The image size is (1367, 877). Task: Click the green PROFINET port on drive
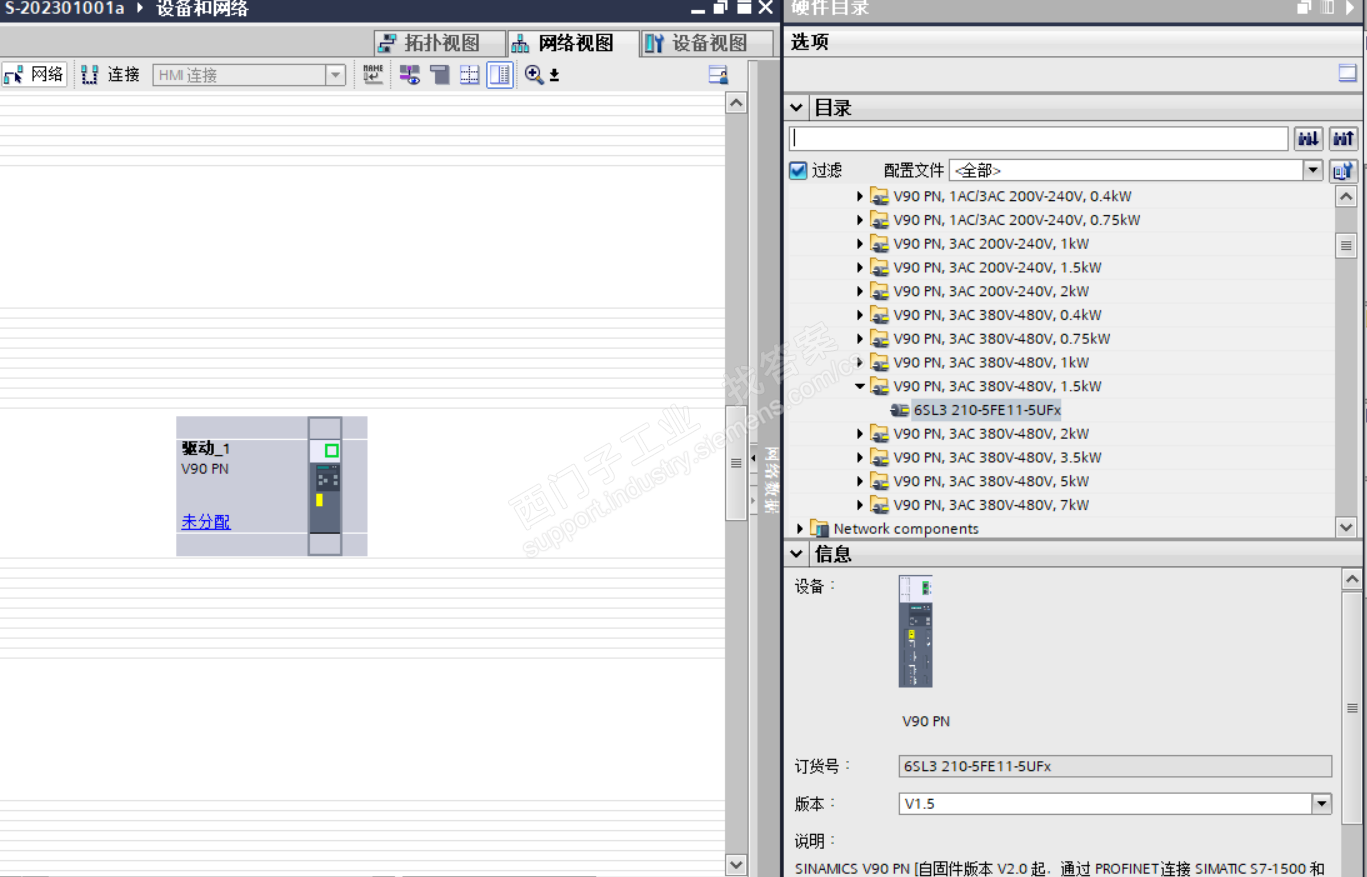coord(332,451)
